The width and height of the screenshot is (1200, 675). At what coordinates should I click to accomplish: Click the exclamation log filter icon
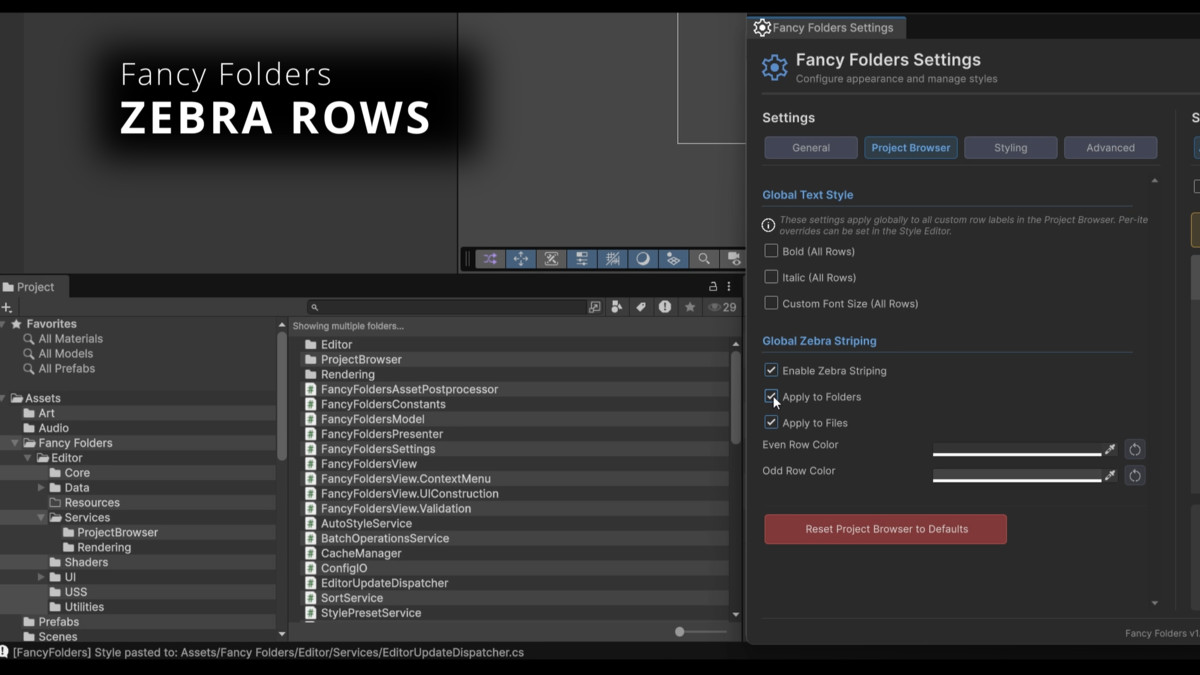(665, 307)
